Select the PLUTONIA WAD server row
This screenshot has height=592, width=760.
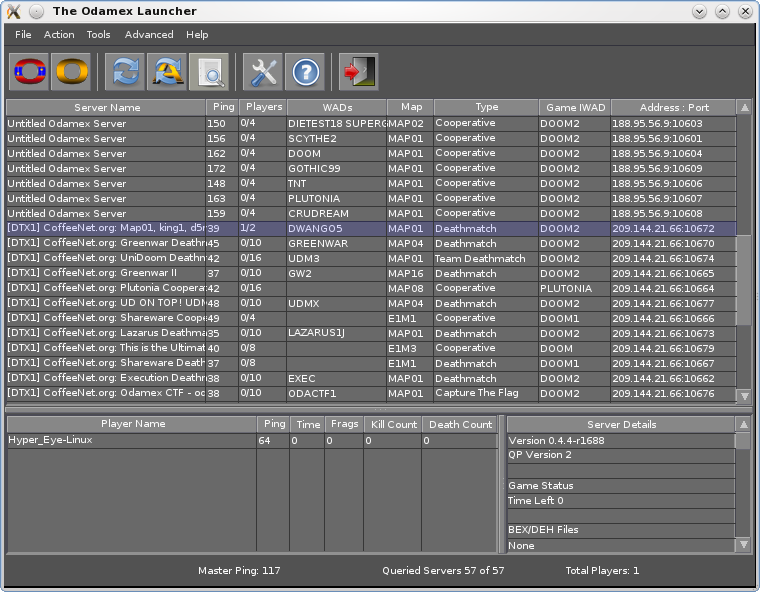(x=371, y=198)
